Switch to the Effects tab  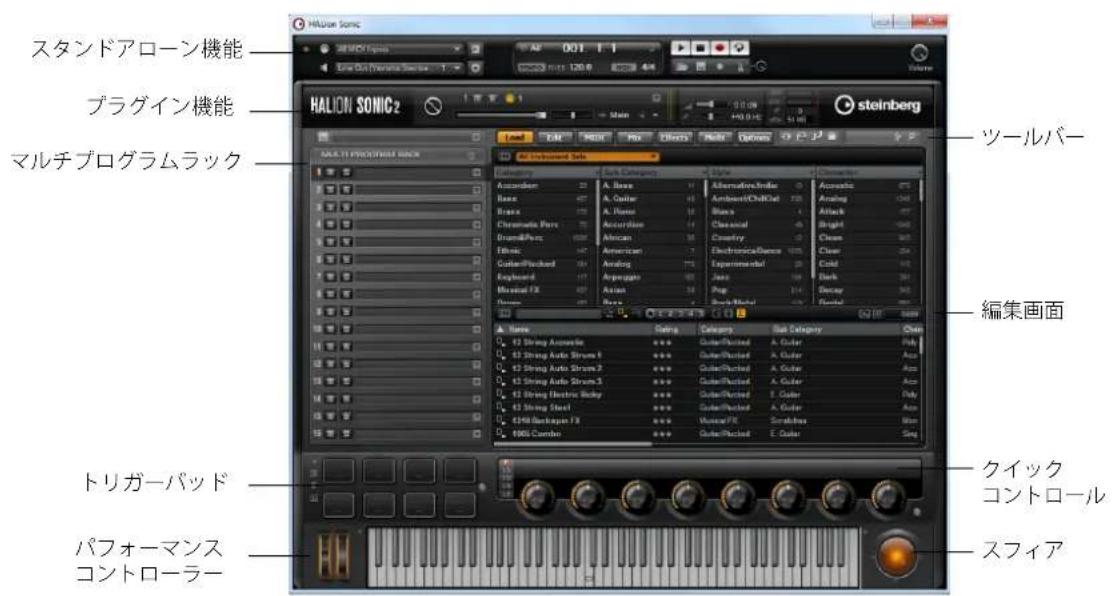coord(674,137)
